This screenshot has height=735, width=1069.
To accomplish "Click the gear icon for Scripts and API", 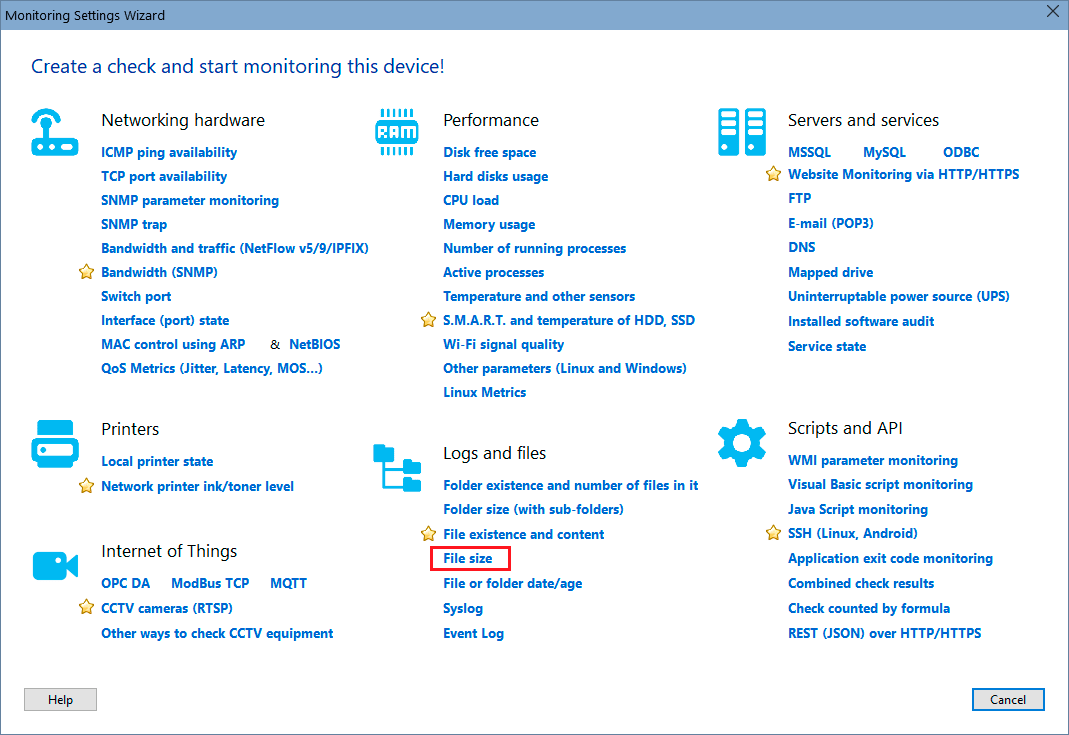I will click(741, 441).
